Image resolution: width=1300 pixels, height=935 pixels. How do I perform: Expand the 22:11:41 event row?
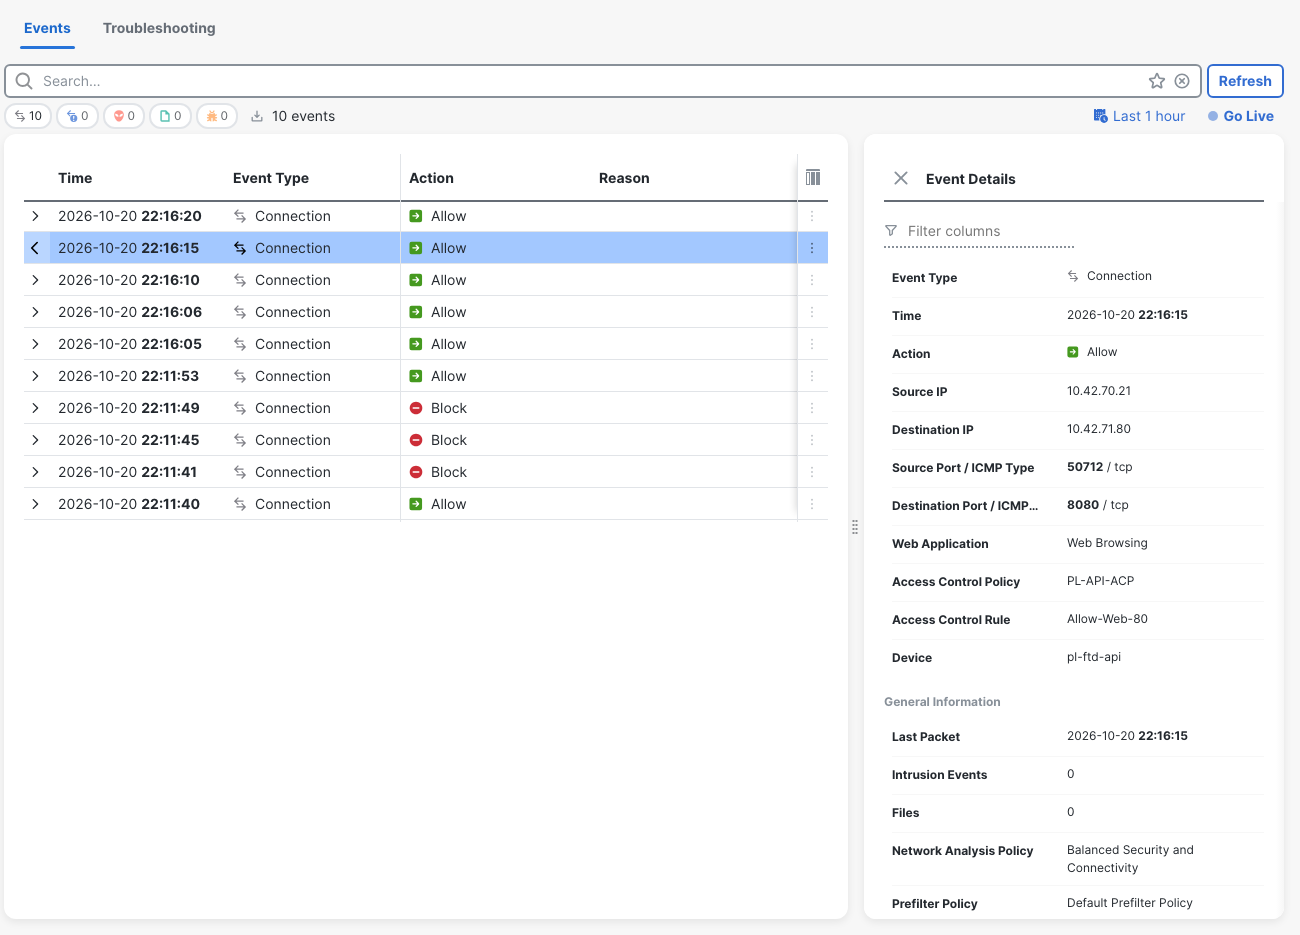35,472
